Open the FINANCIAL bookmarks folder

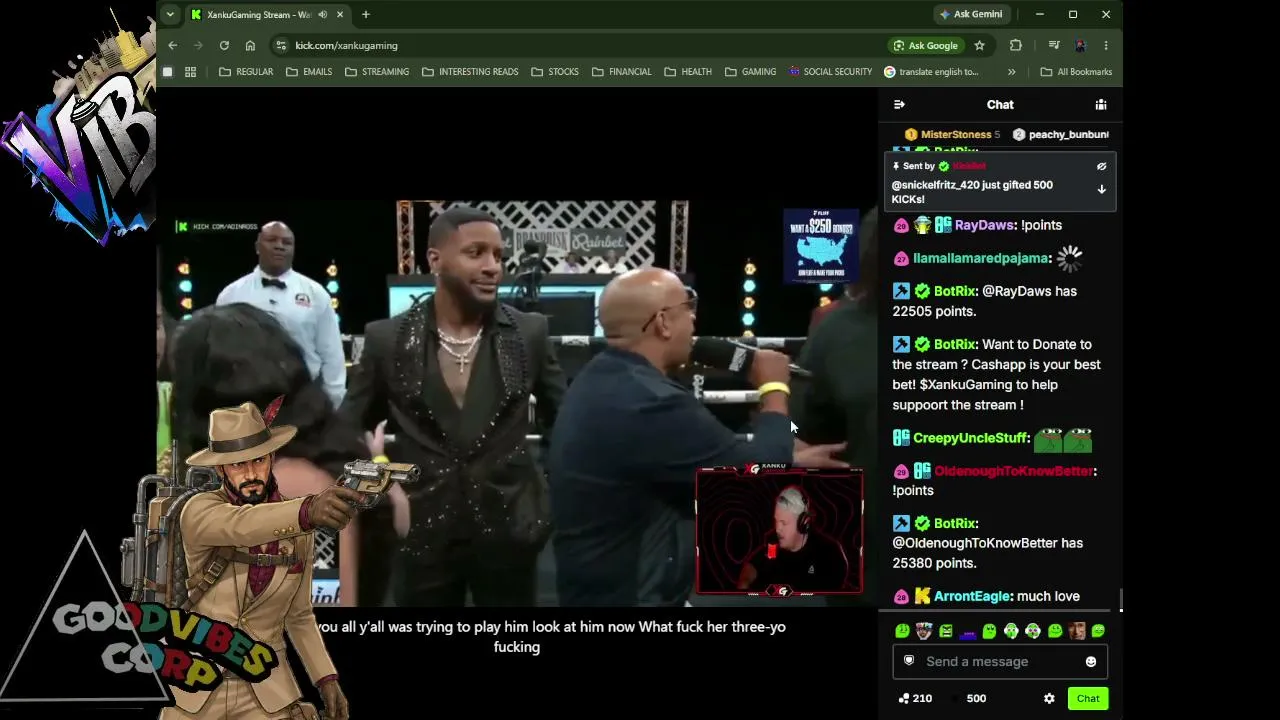pos(621,72)
